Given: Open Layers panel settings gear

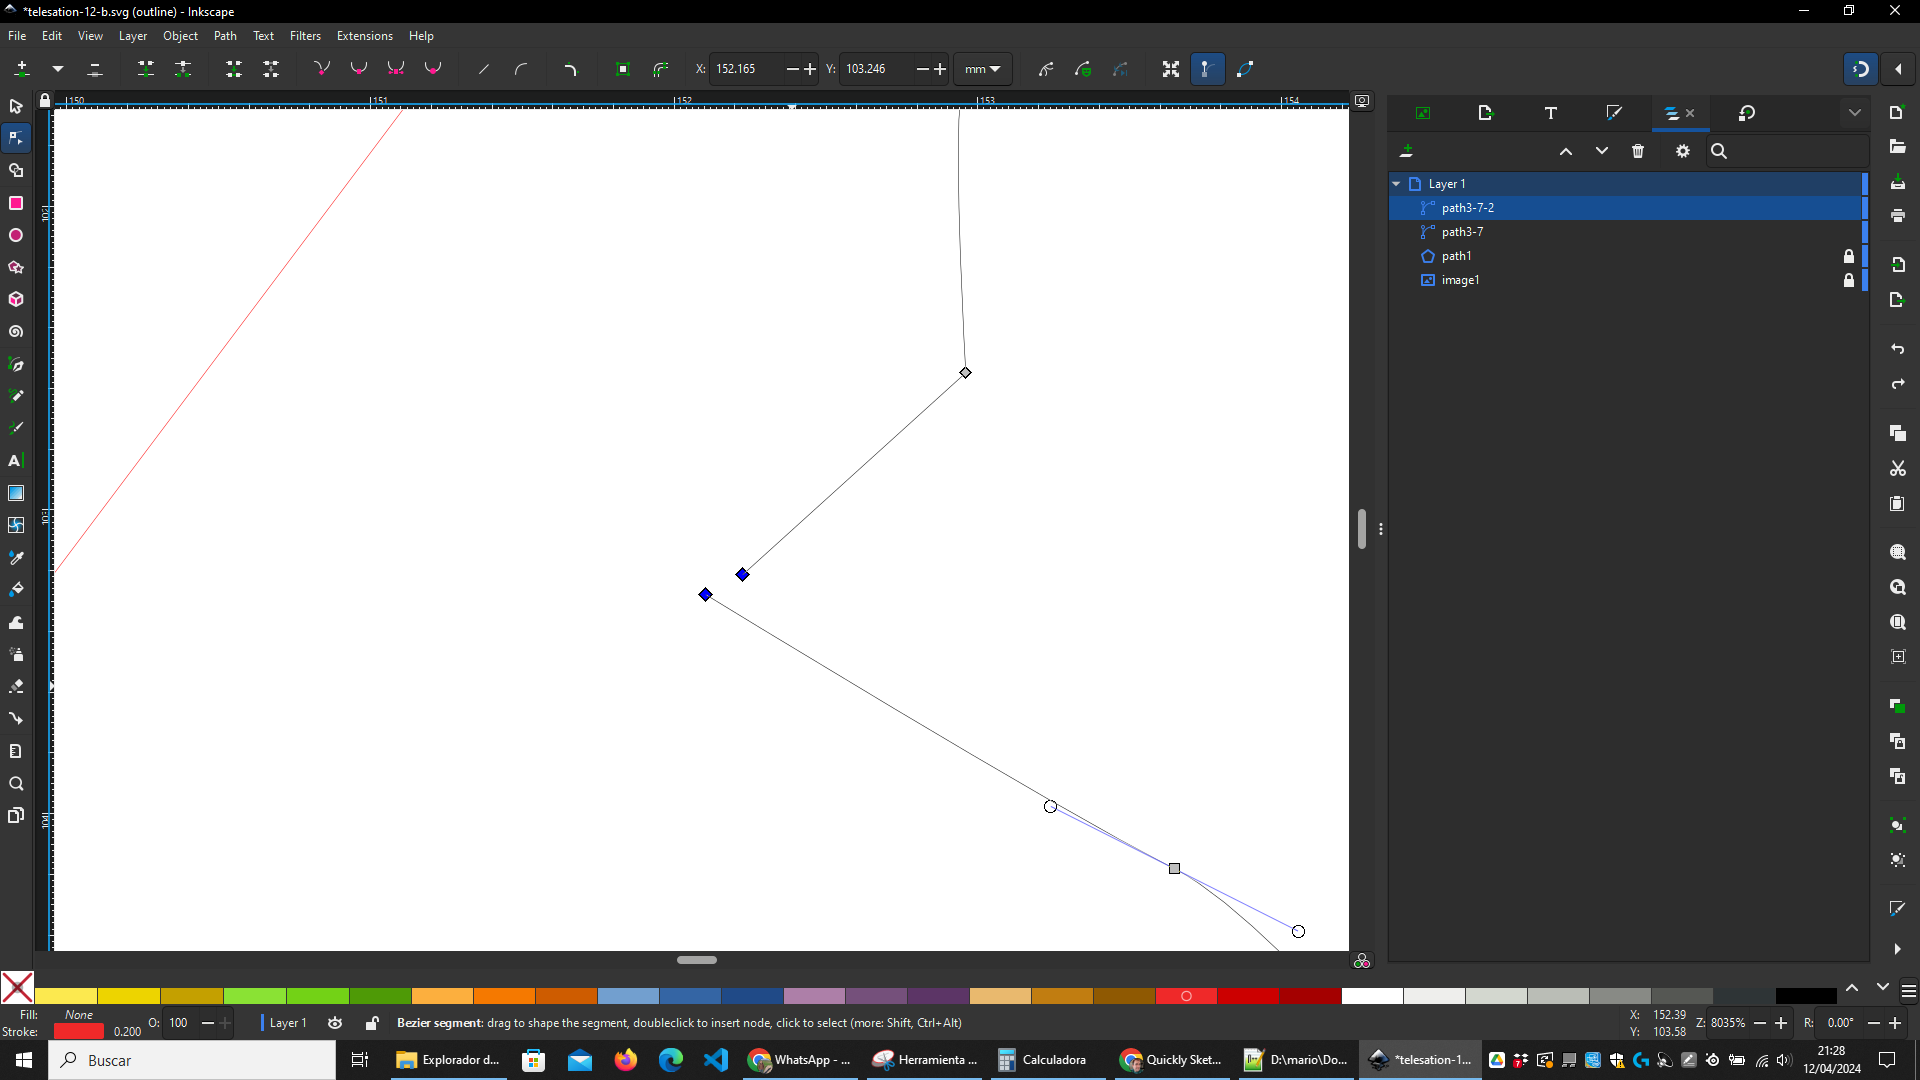Looking at the screenshot, I should [1683, 151].
